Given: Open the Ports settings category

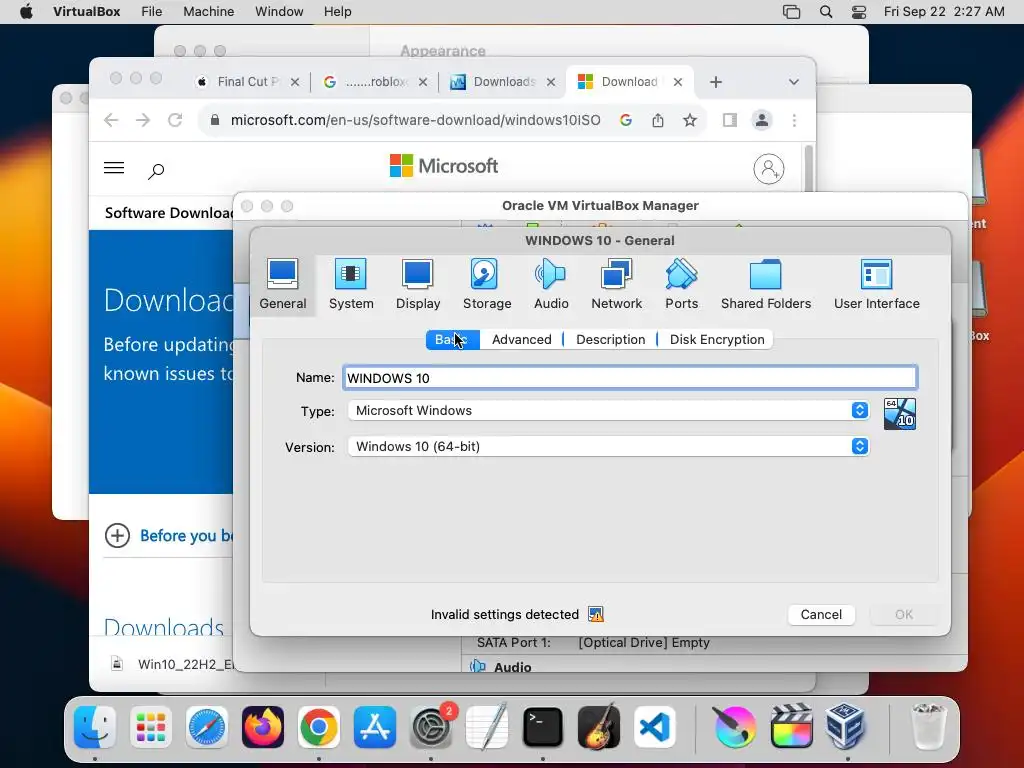Looking at the screenshot, I should point(681,284).
